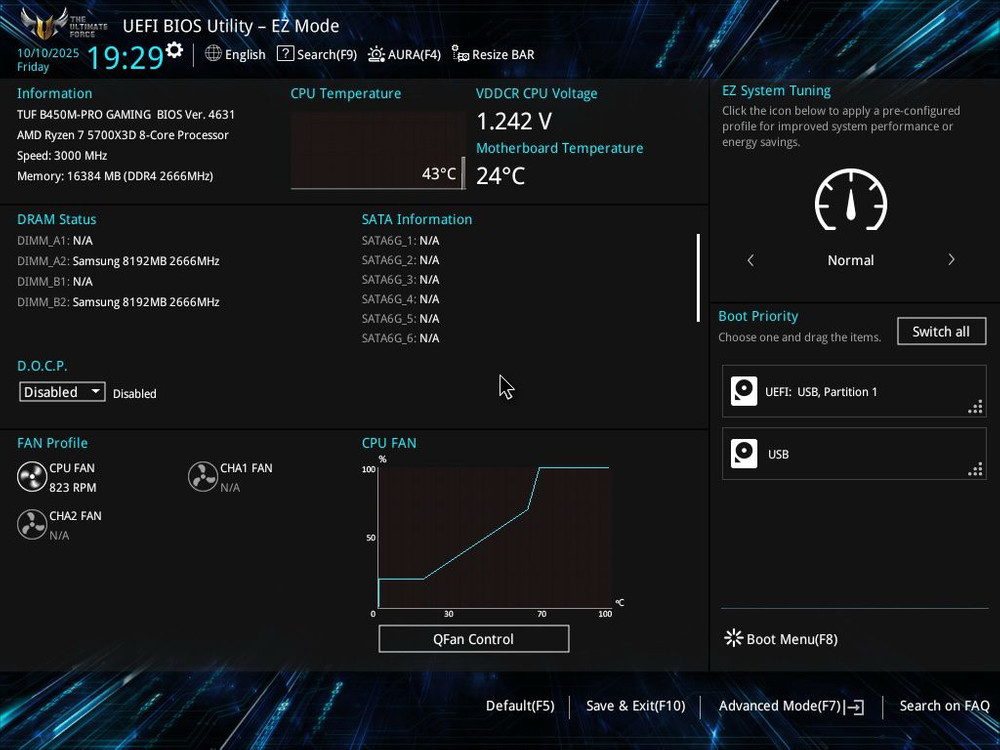This screenshot has height=750, width=1000.
Task: Click the CHA1 FAN icon
Action: pos(204,476)
